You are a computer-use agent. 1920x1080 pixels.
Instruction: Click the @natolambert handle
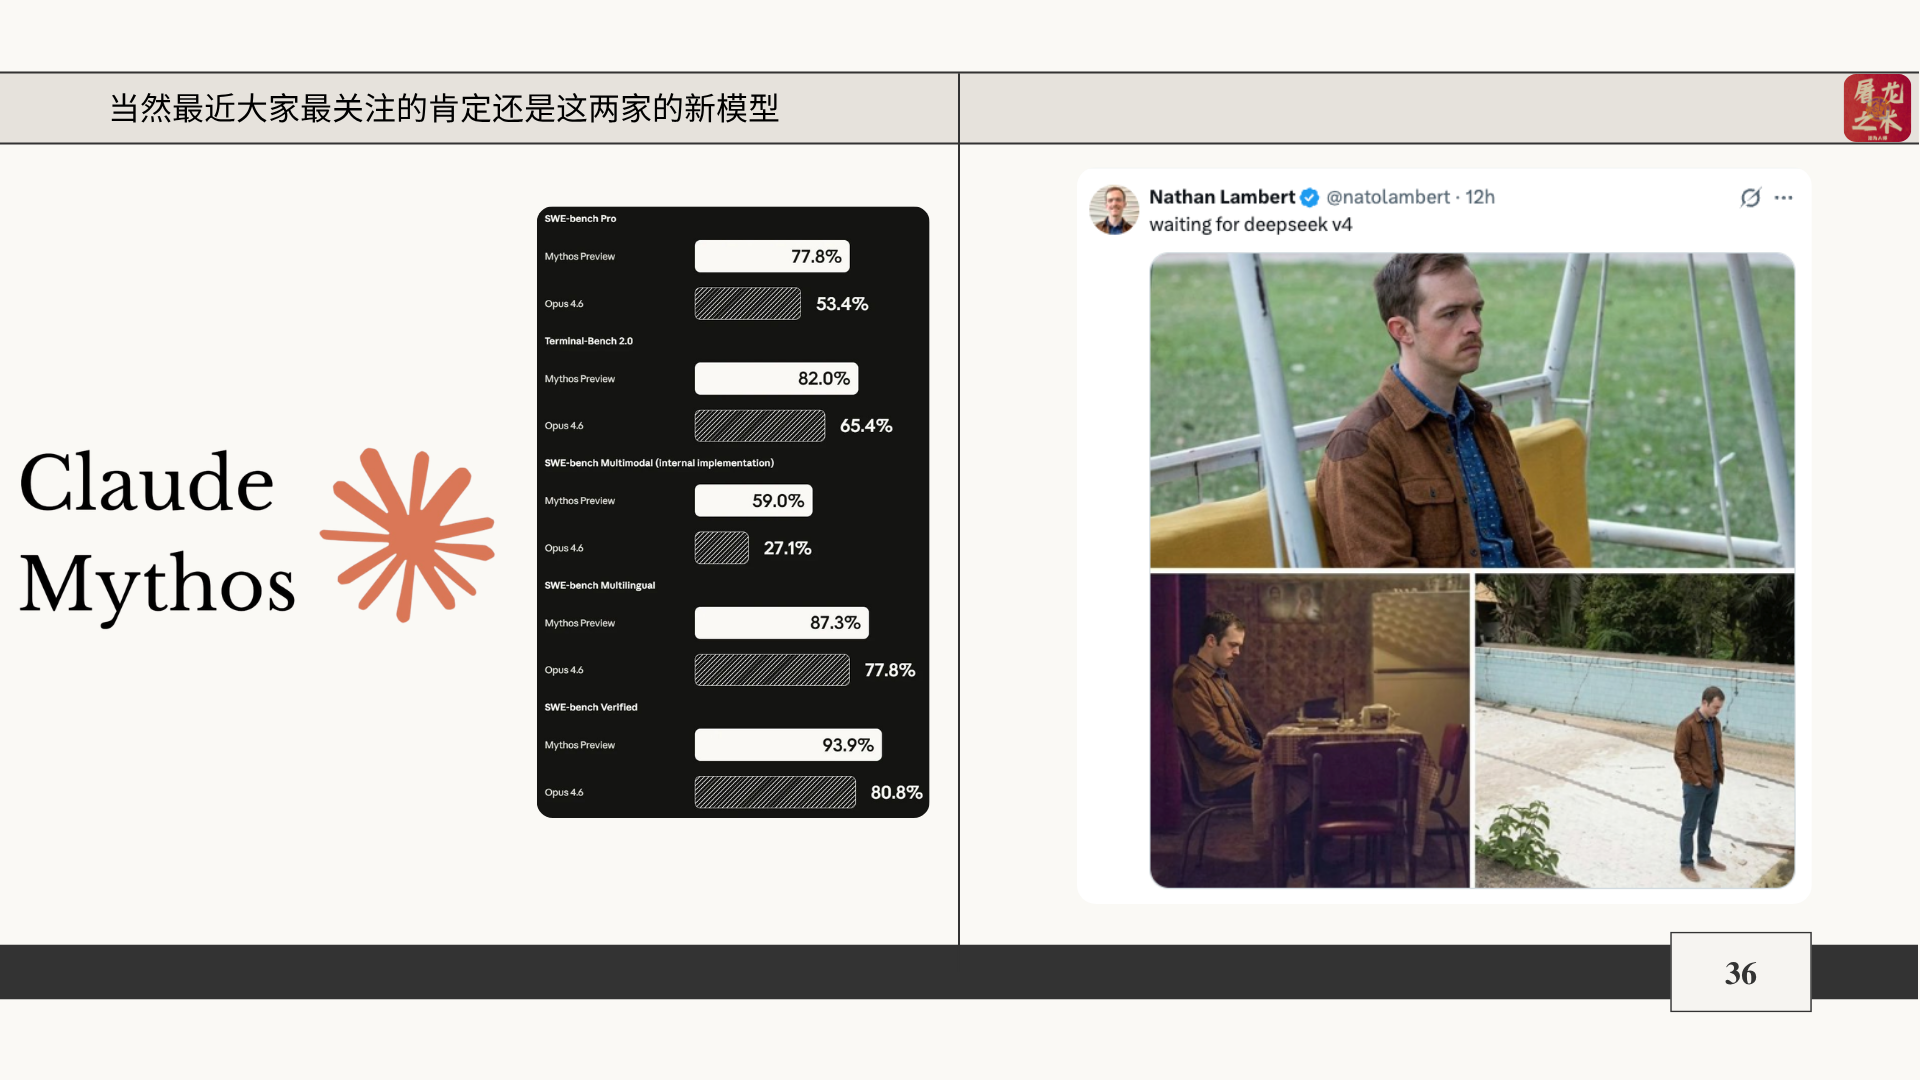point(1387,197)
